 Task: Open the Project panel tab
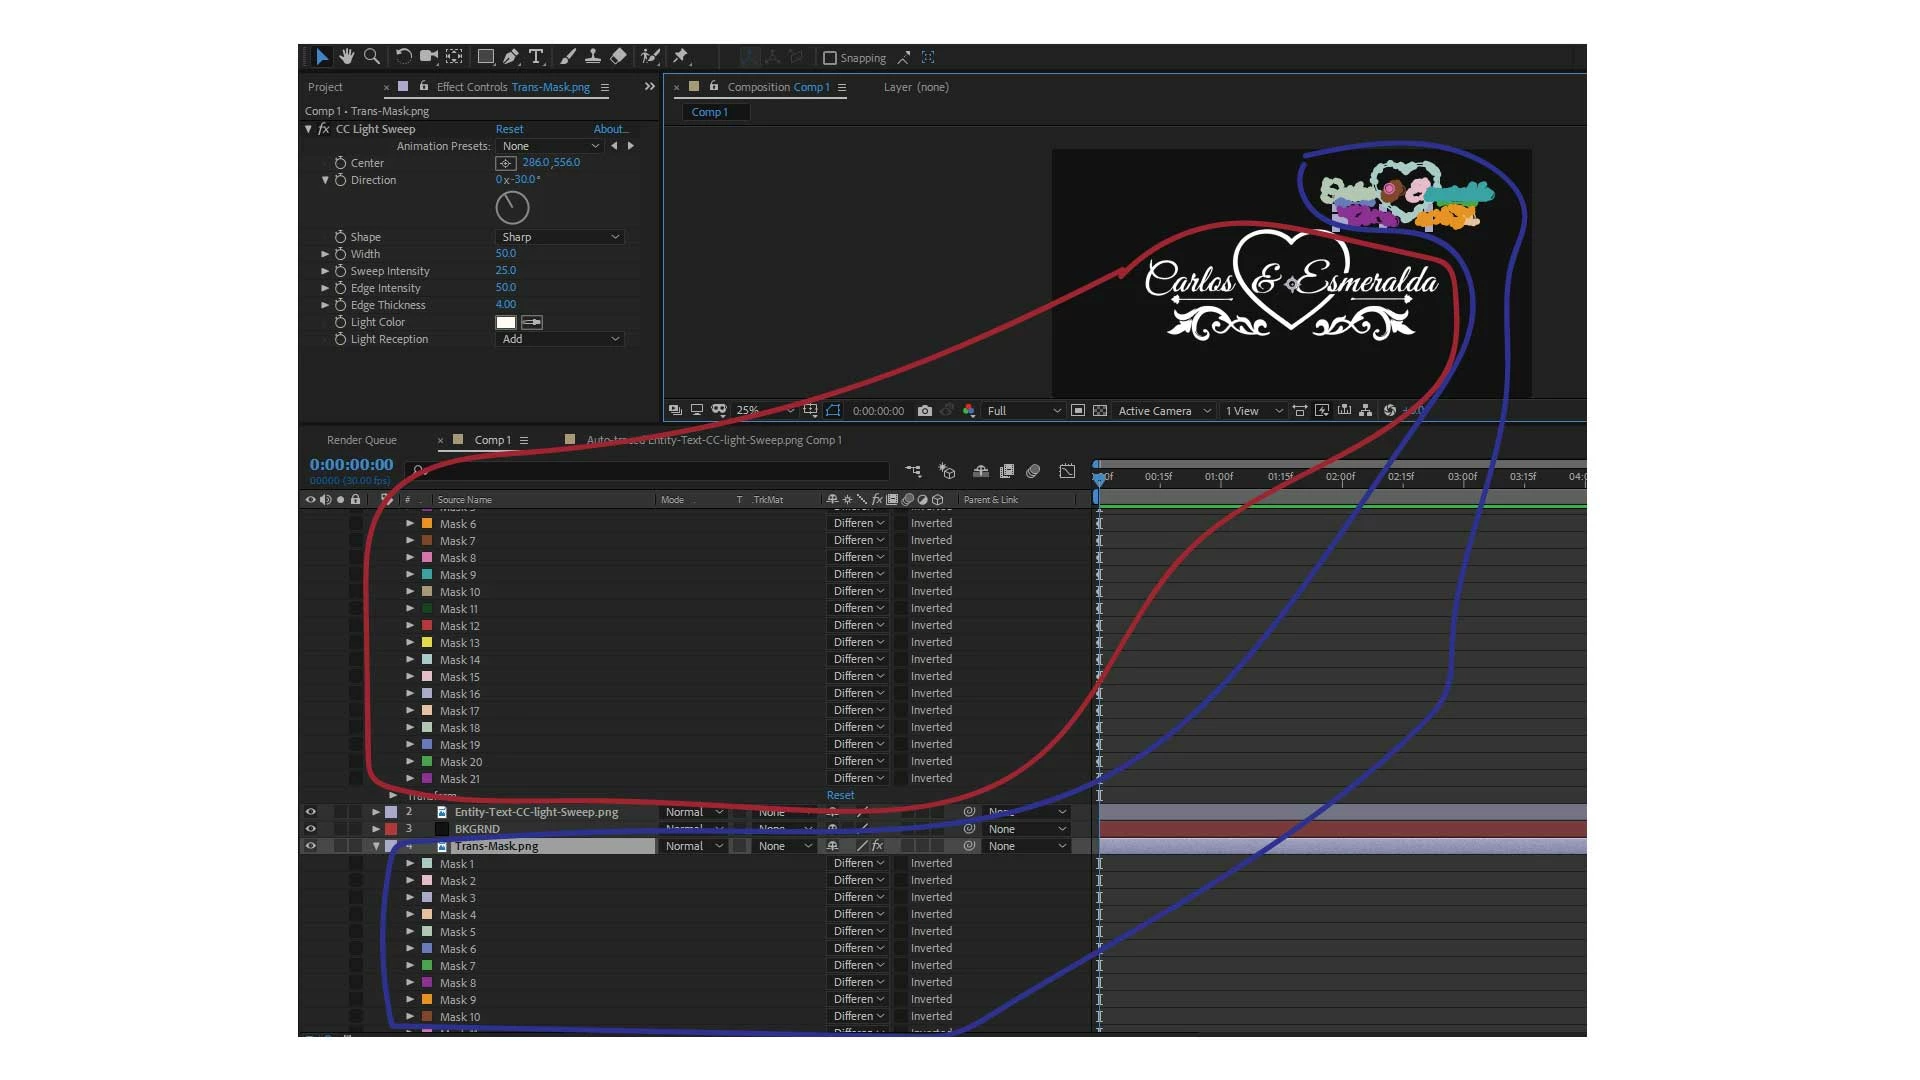(x=325, y=87)
